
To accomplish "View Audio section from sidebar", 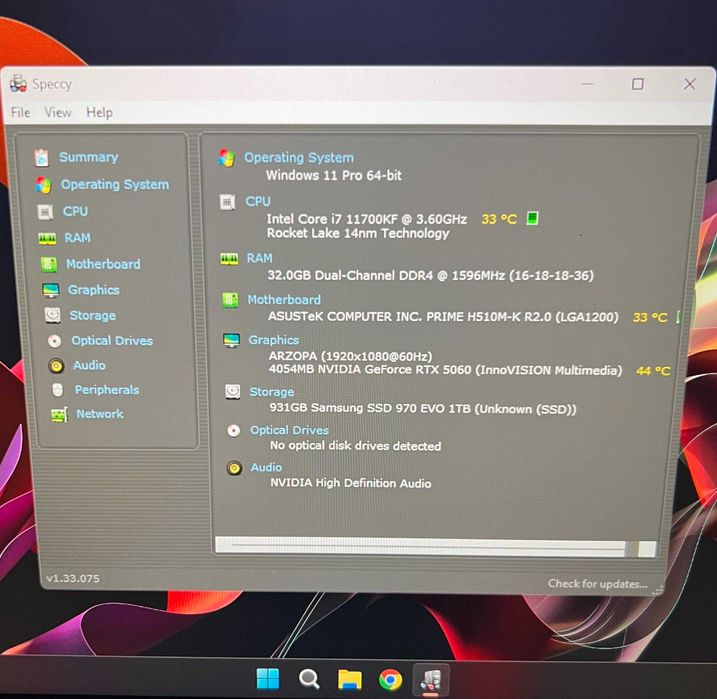I will 89,365.
